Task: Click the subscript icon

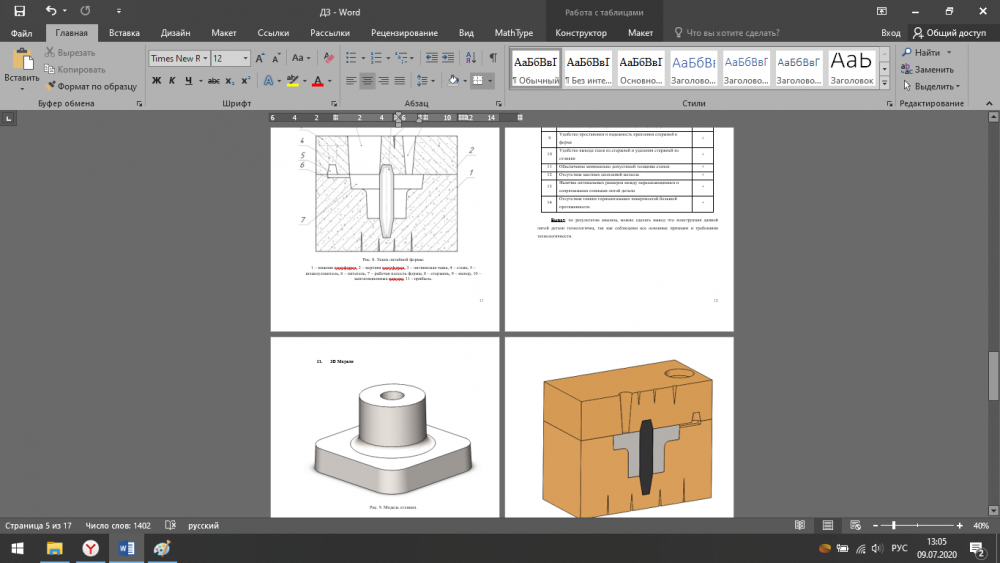Action: pos(228,80)
